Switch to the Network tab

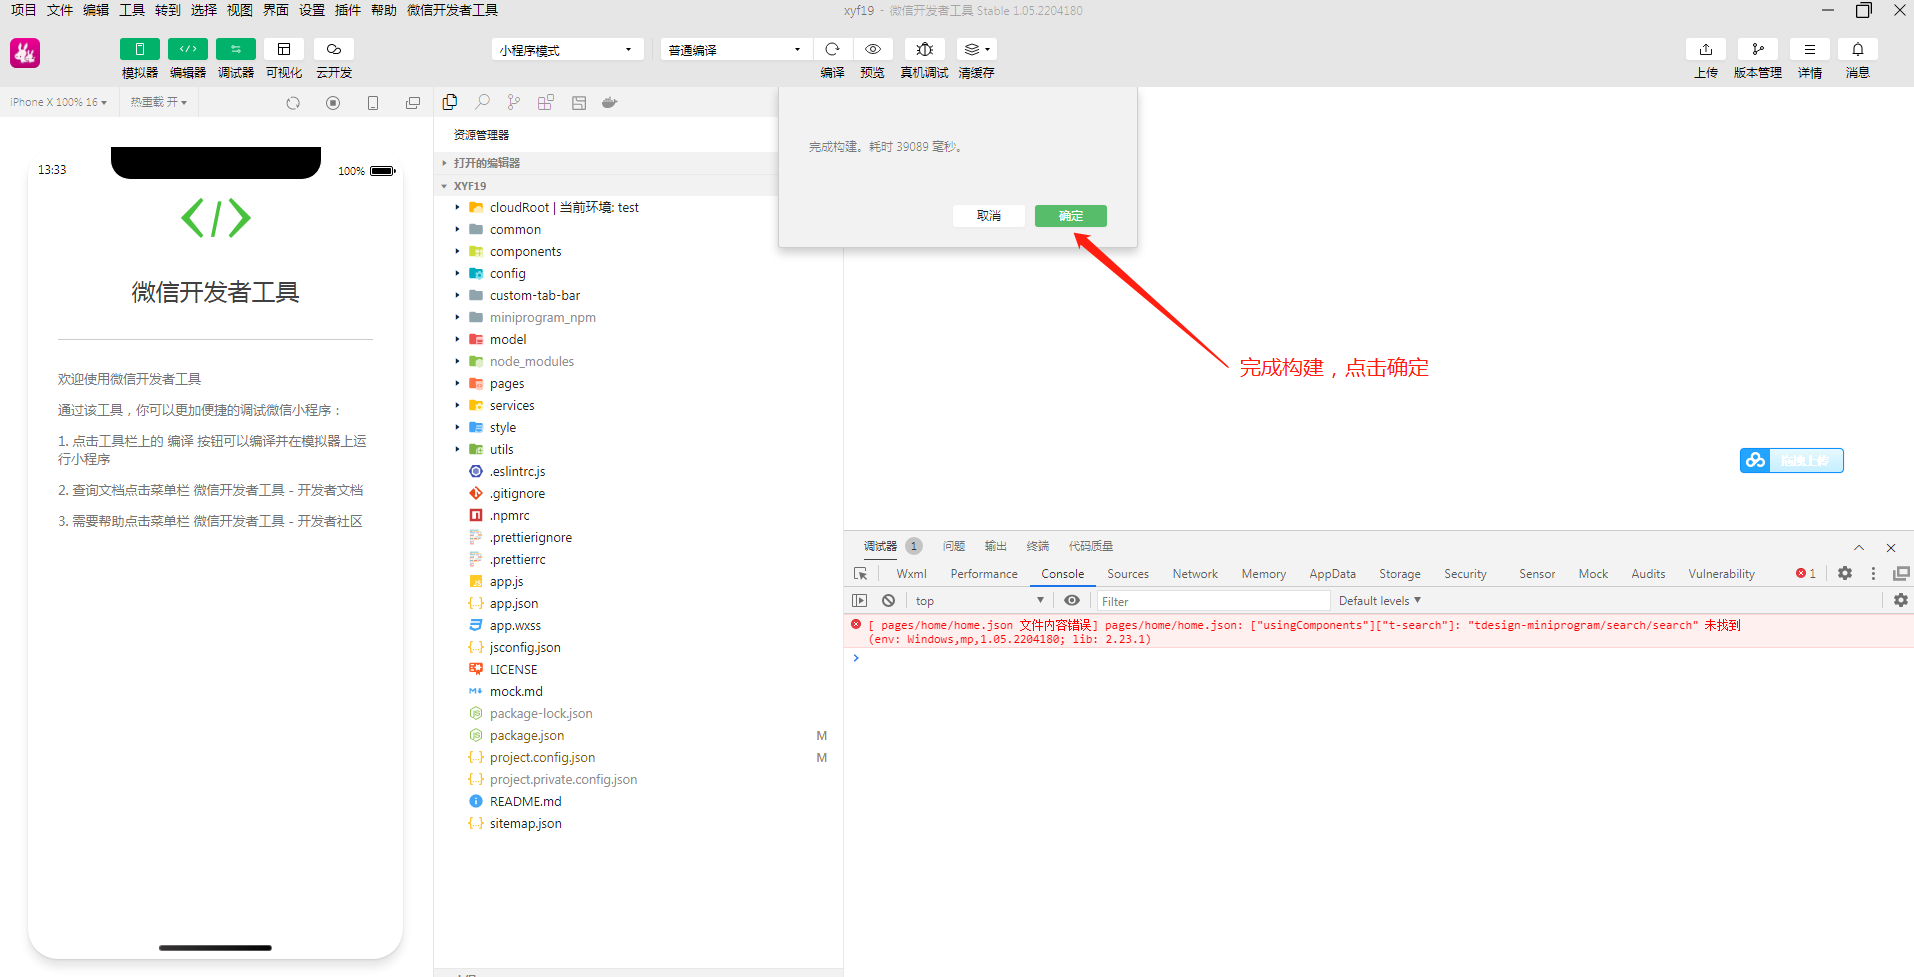pos(1195,574)
